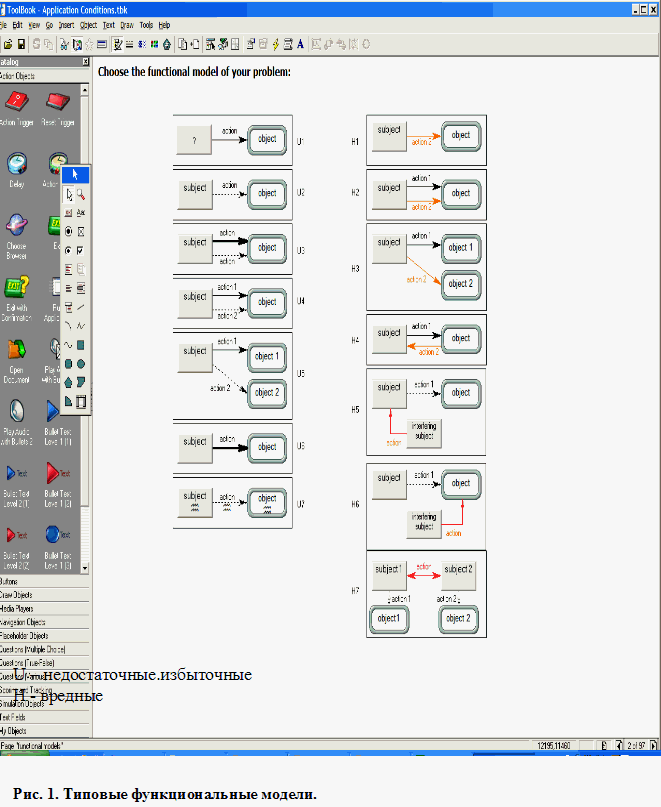Image resolution: width=661 pixels, height=807 pixels.
Task: Expand the Media Players catalog category
Action: (x=44, y=609)
